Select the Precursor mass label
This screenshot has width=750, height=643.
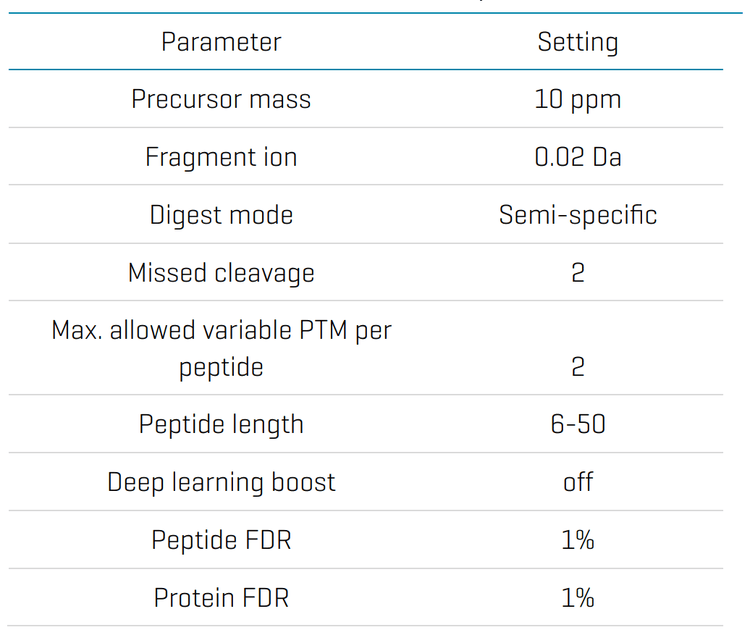(221, 100)
